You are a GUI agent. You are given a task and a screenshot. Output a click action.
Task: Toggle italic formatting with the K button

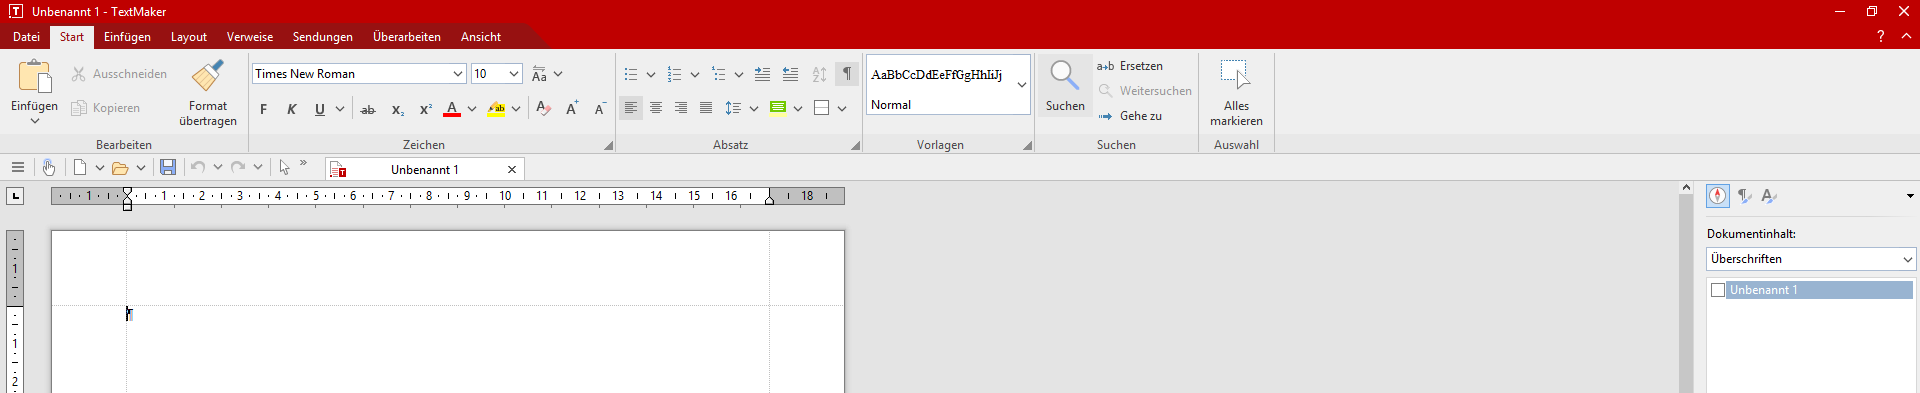(x=292, y=109)
